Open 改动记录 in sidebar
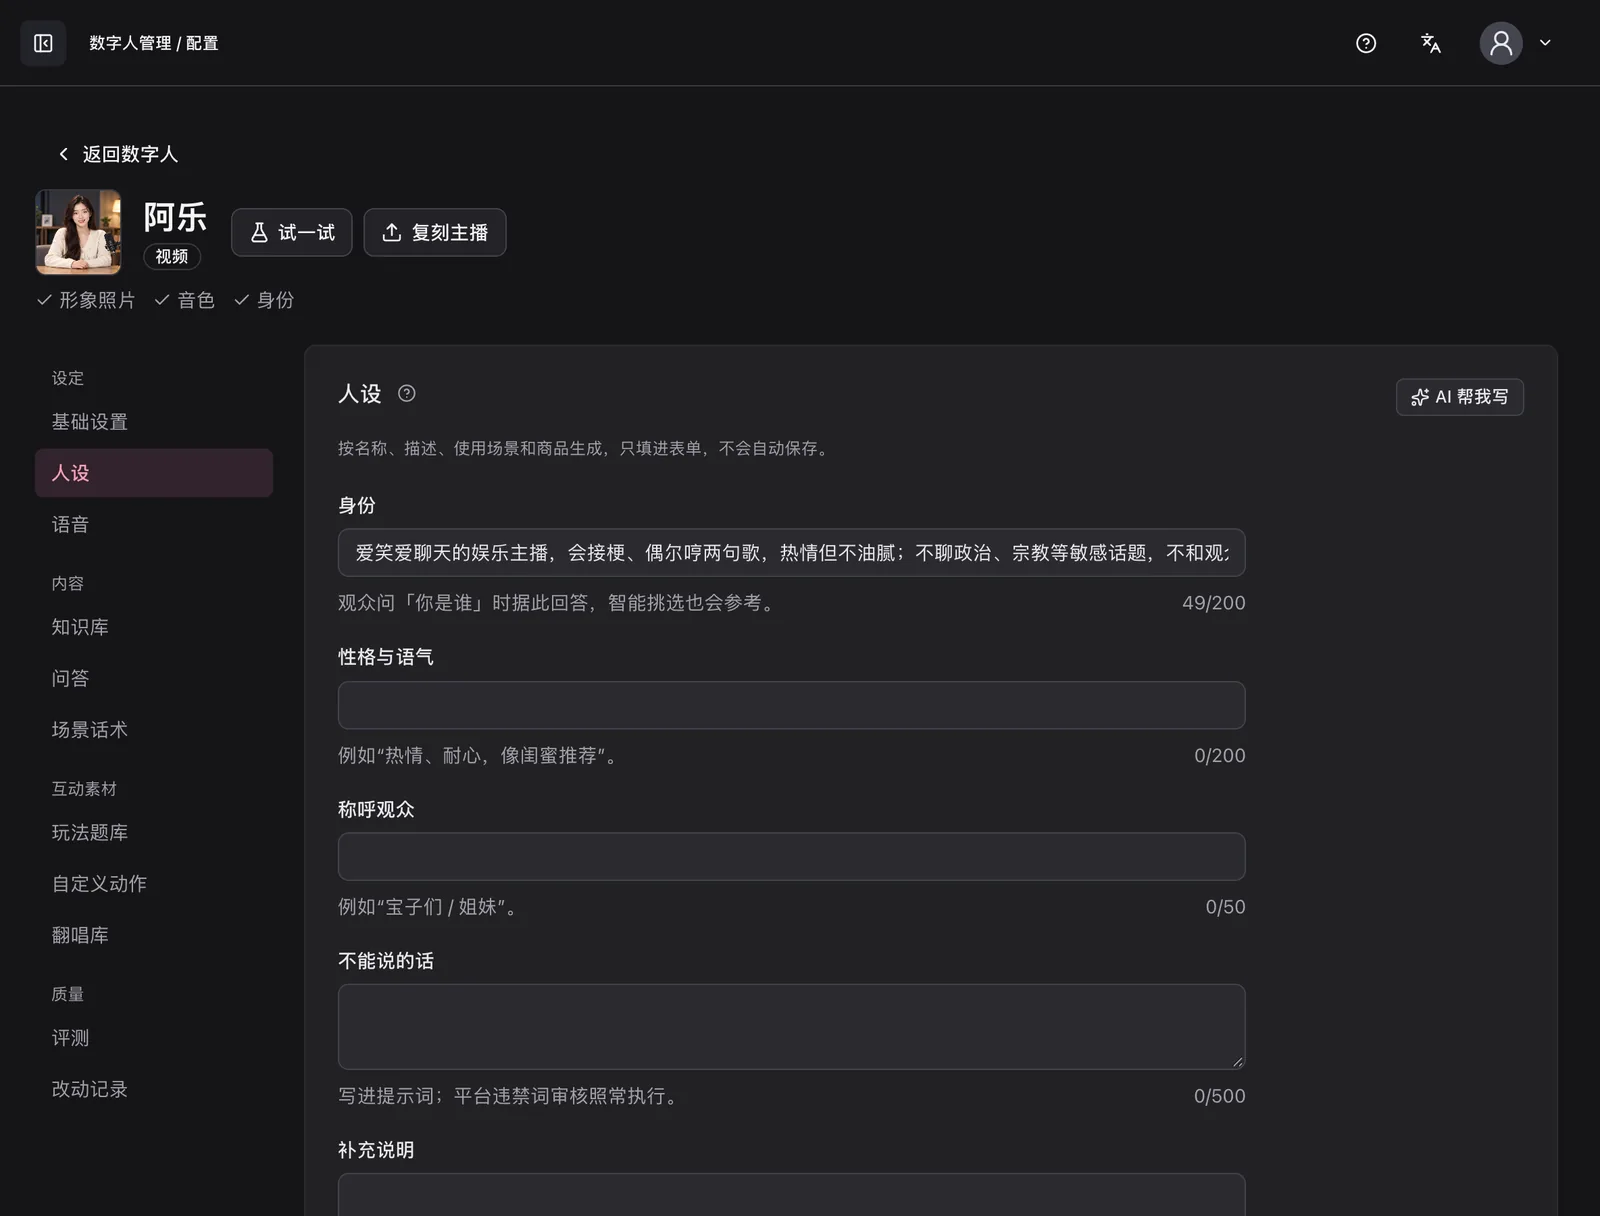The height and width of the screenshot is (1216, 1600). pyautogui.click(x=154, y=1089)
